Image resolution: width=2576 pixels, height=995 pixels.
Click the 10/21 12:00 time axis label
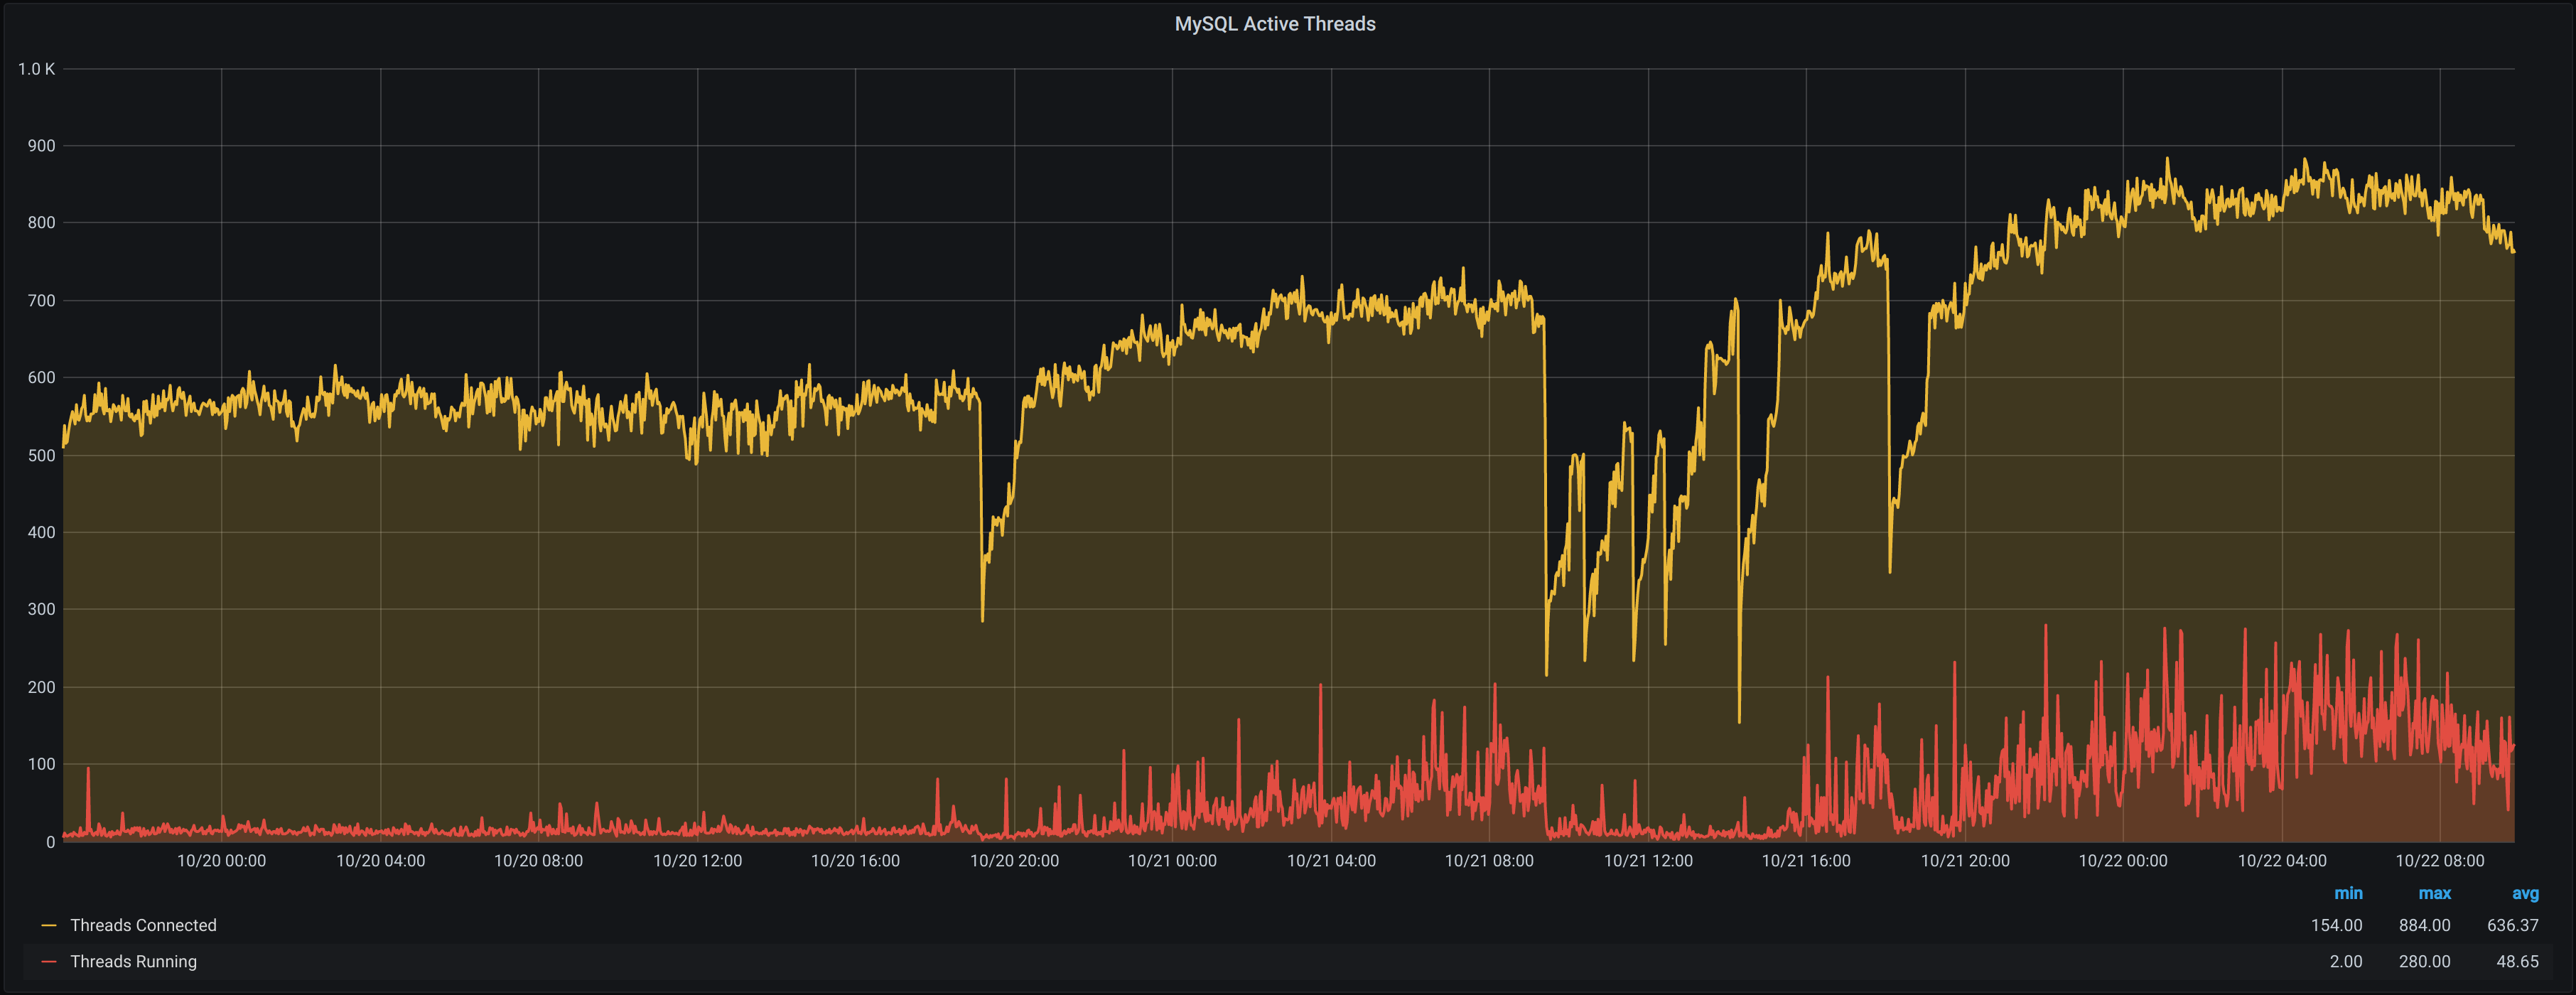[x=1648, y=860]
